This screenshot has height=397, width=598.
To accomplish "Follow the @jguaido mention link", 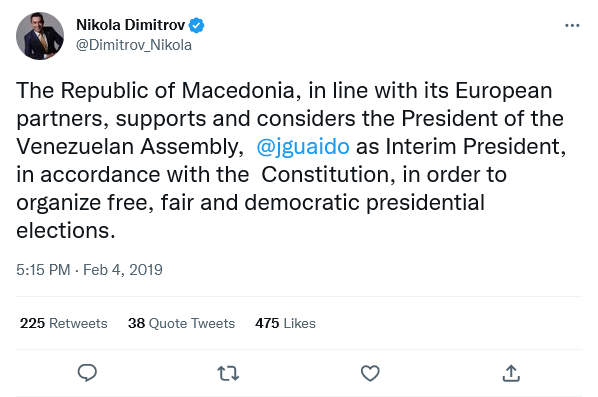I will (x=303, y=146).
